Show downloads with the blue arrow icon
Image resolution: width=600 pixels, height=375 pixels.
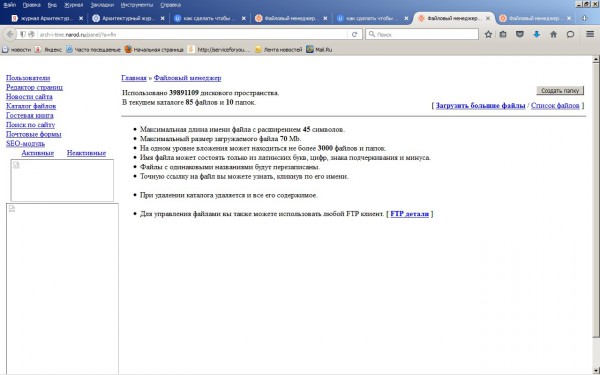[536, 34]
